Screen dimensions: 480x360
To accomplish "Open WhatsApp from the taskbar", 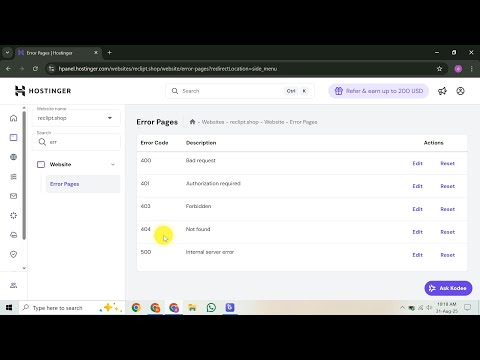I will (211, 307).
